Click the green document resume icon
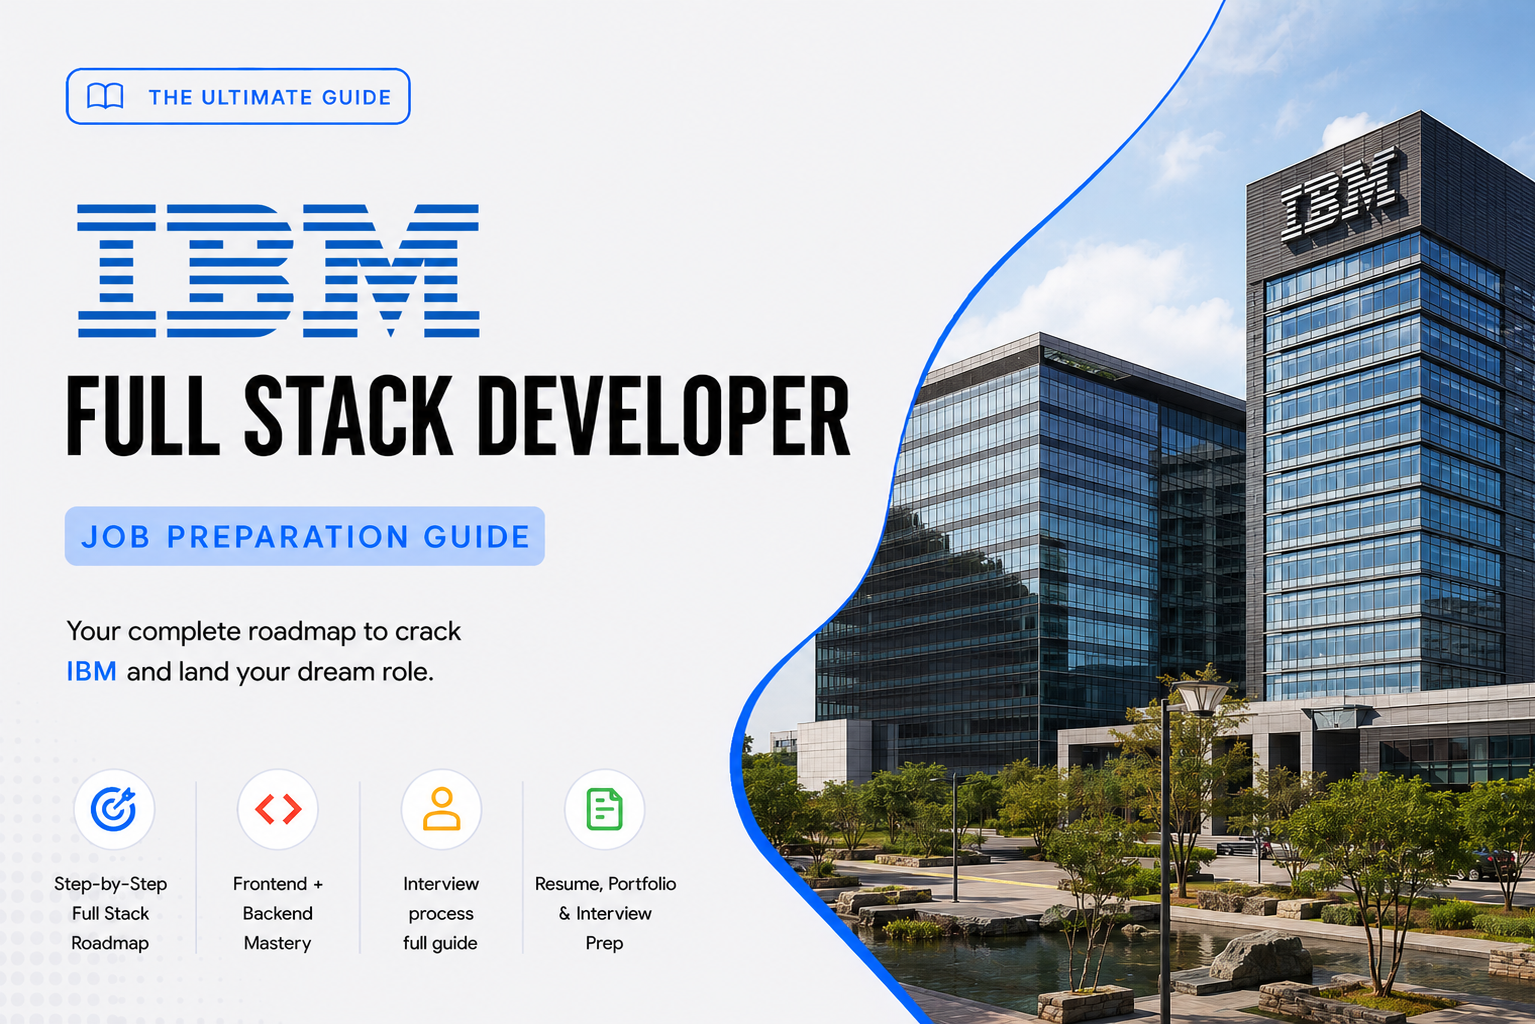The width and height of the screenshot is (1535, 1024). point(604,809)
